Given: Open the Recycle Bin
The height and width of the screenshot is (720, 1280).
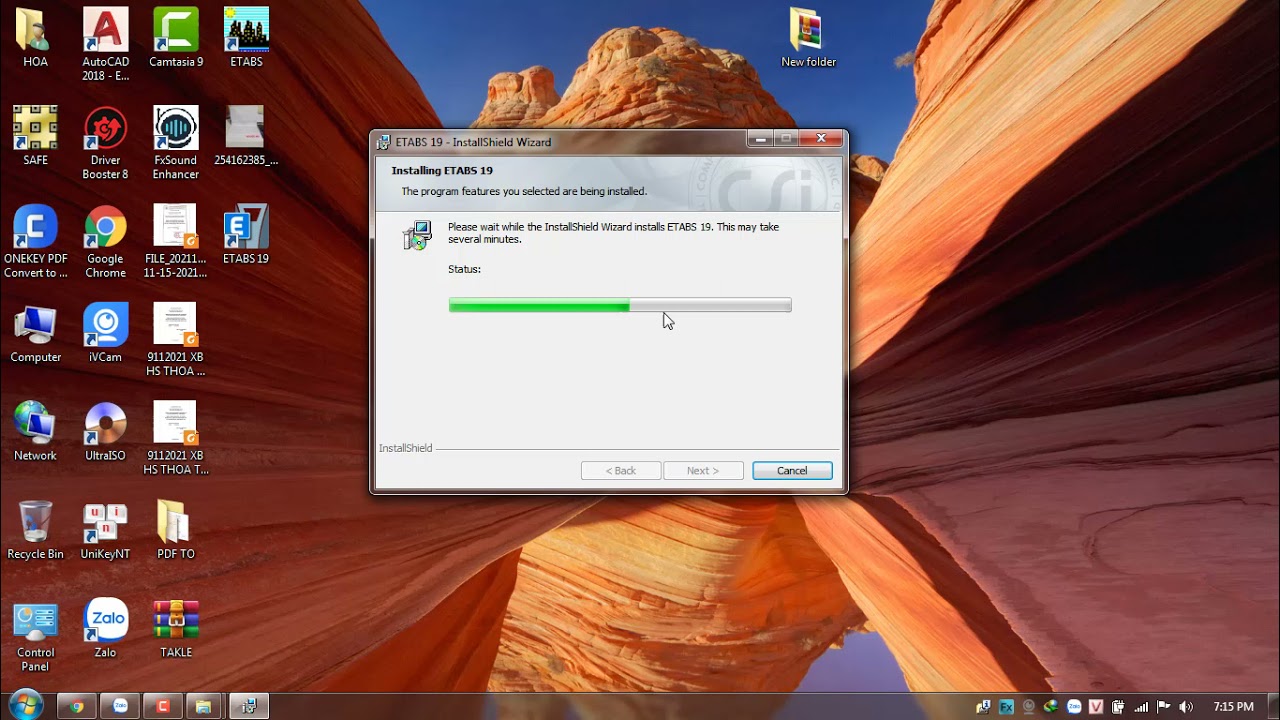Looking at the screenshot, I should pyautogui.click(x=35, y=530).
